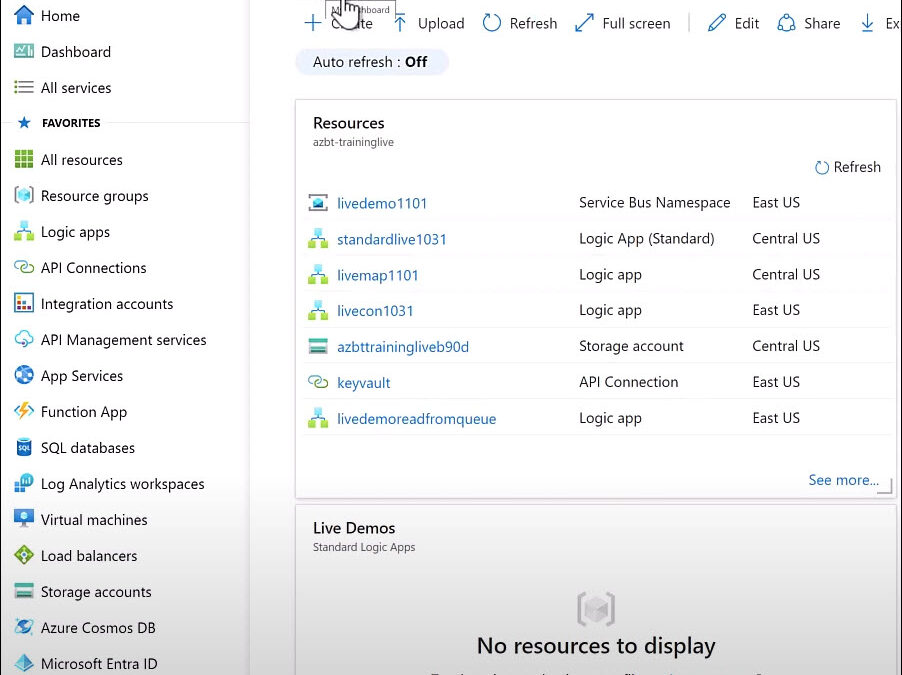The image size is (902, 675).
Task: Navigate to Virtual machines
Action: pos(94,520)
